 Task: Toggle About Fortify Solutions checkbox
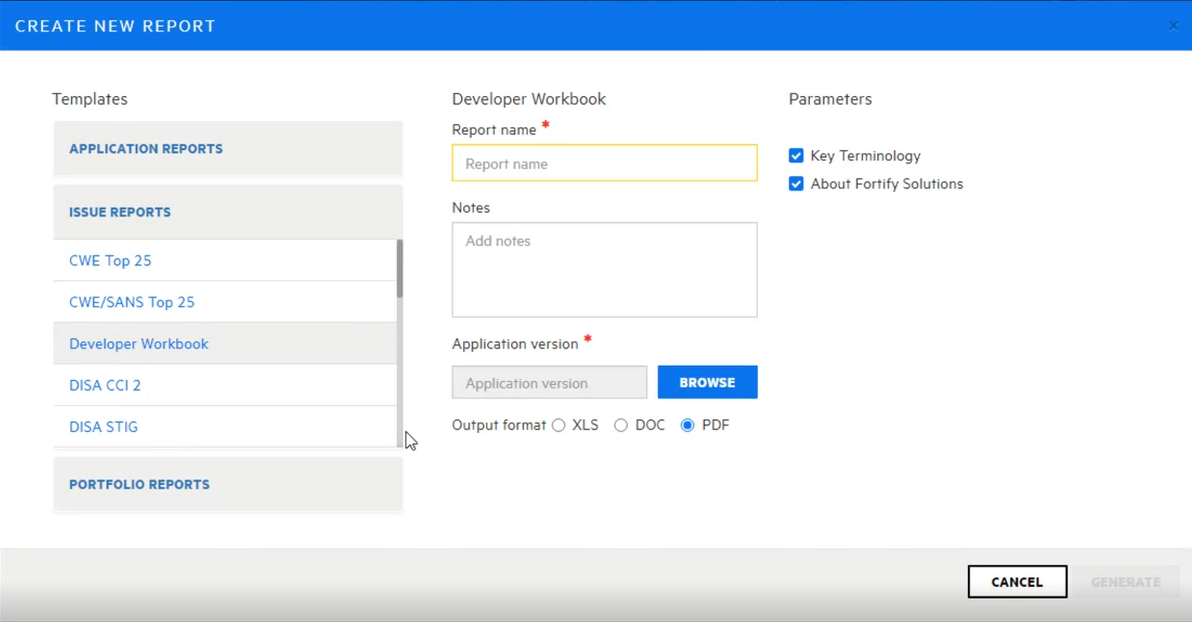tap(796, 184)
